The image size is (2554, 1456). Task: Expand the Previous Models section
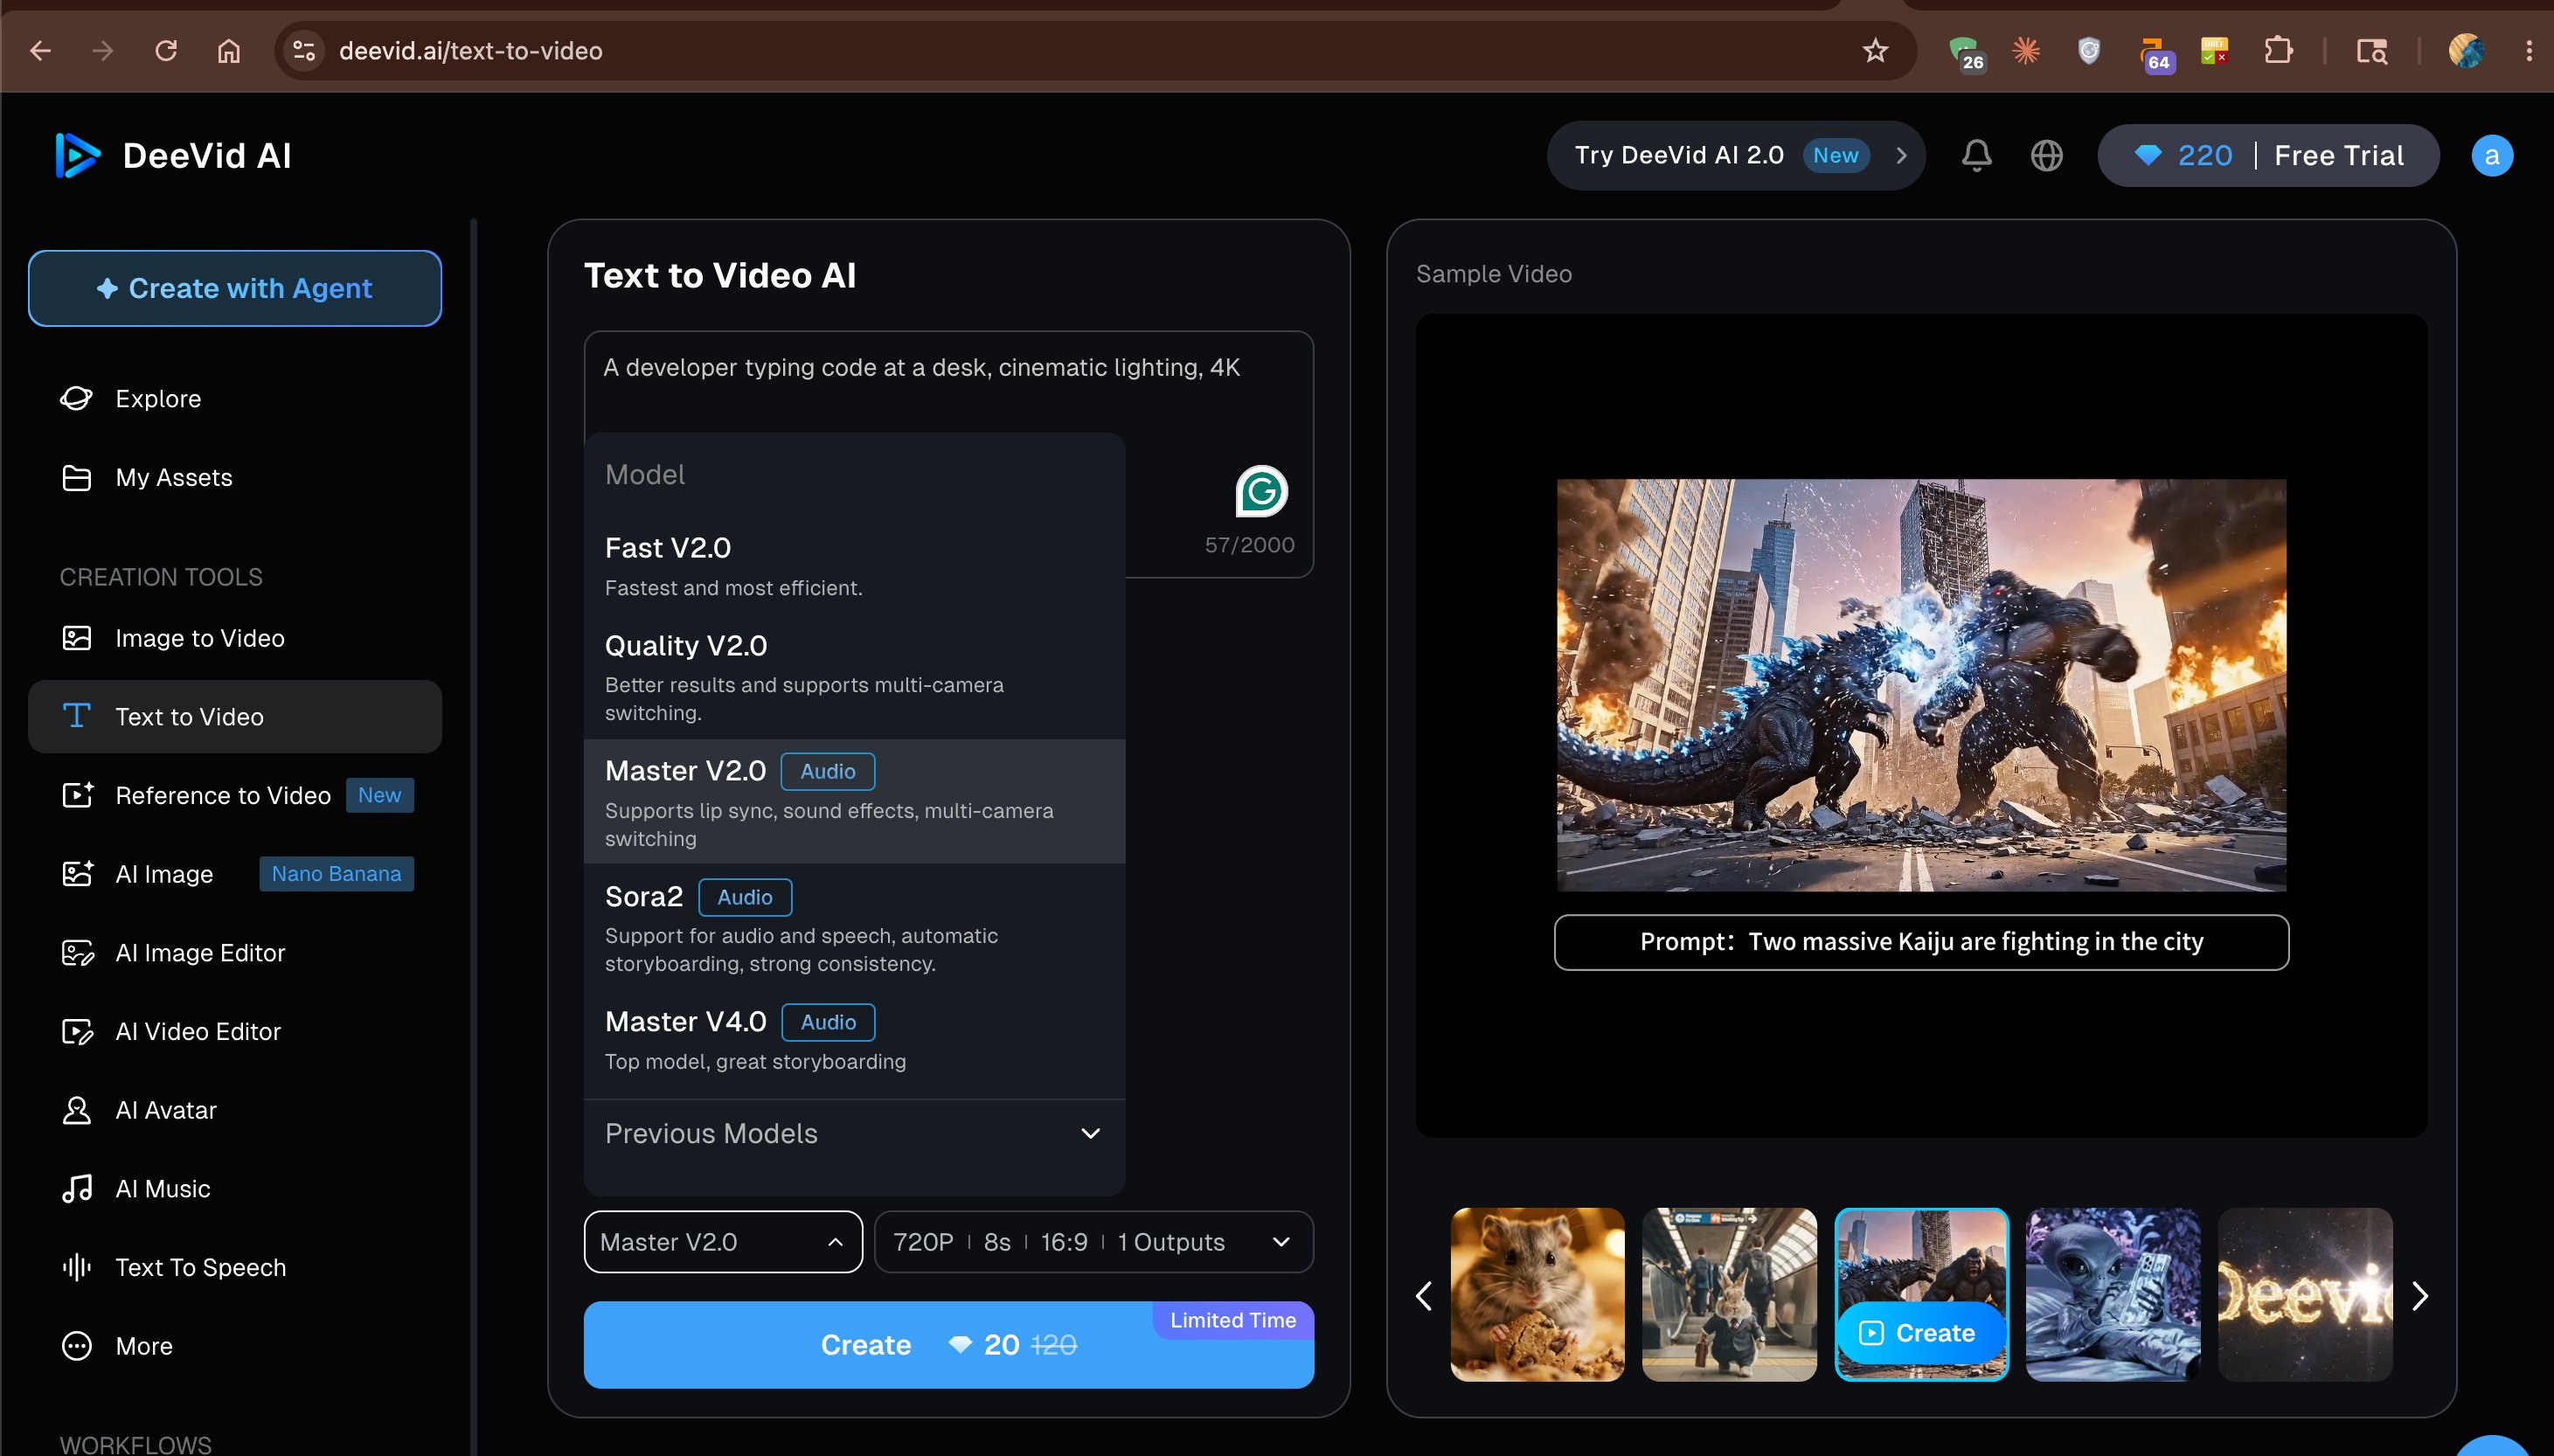tap(855, 1133)
